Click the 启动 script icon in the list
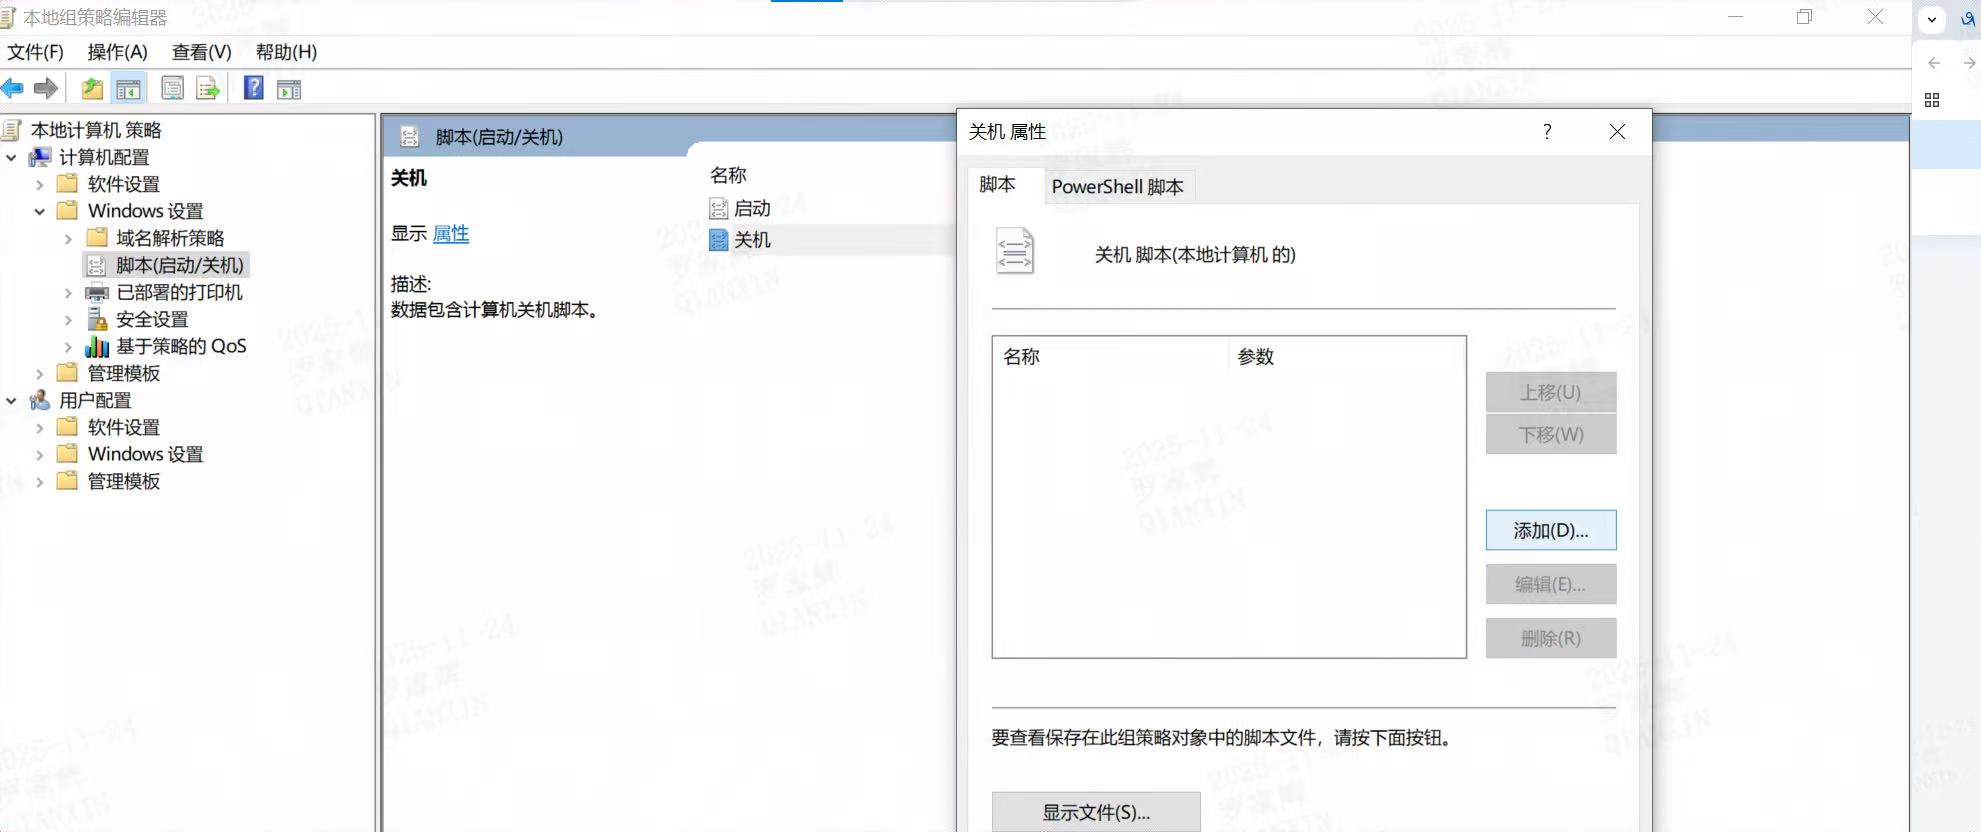 pos(718,208)
